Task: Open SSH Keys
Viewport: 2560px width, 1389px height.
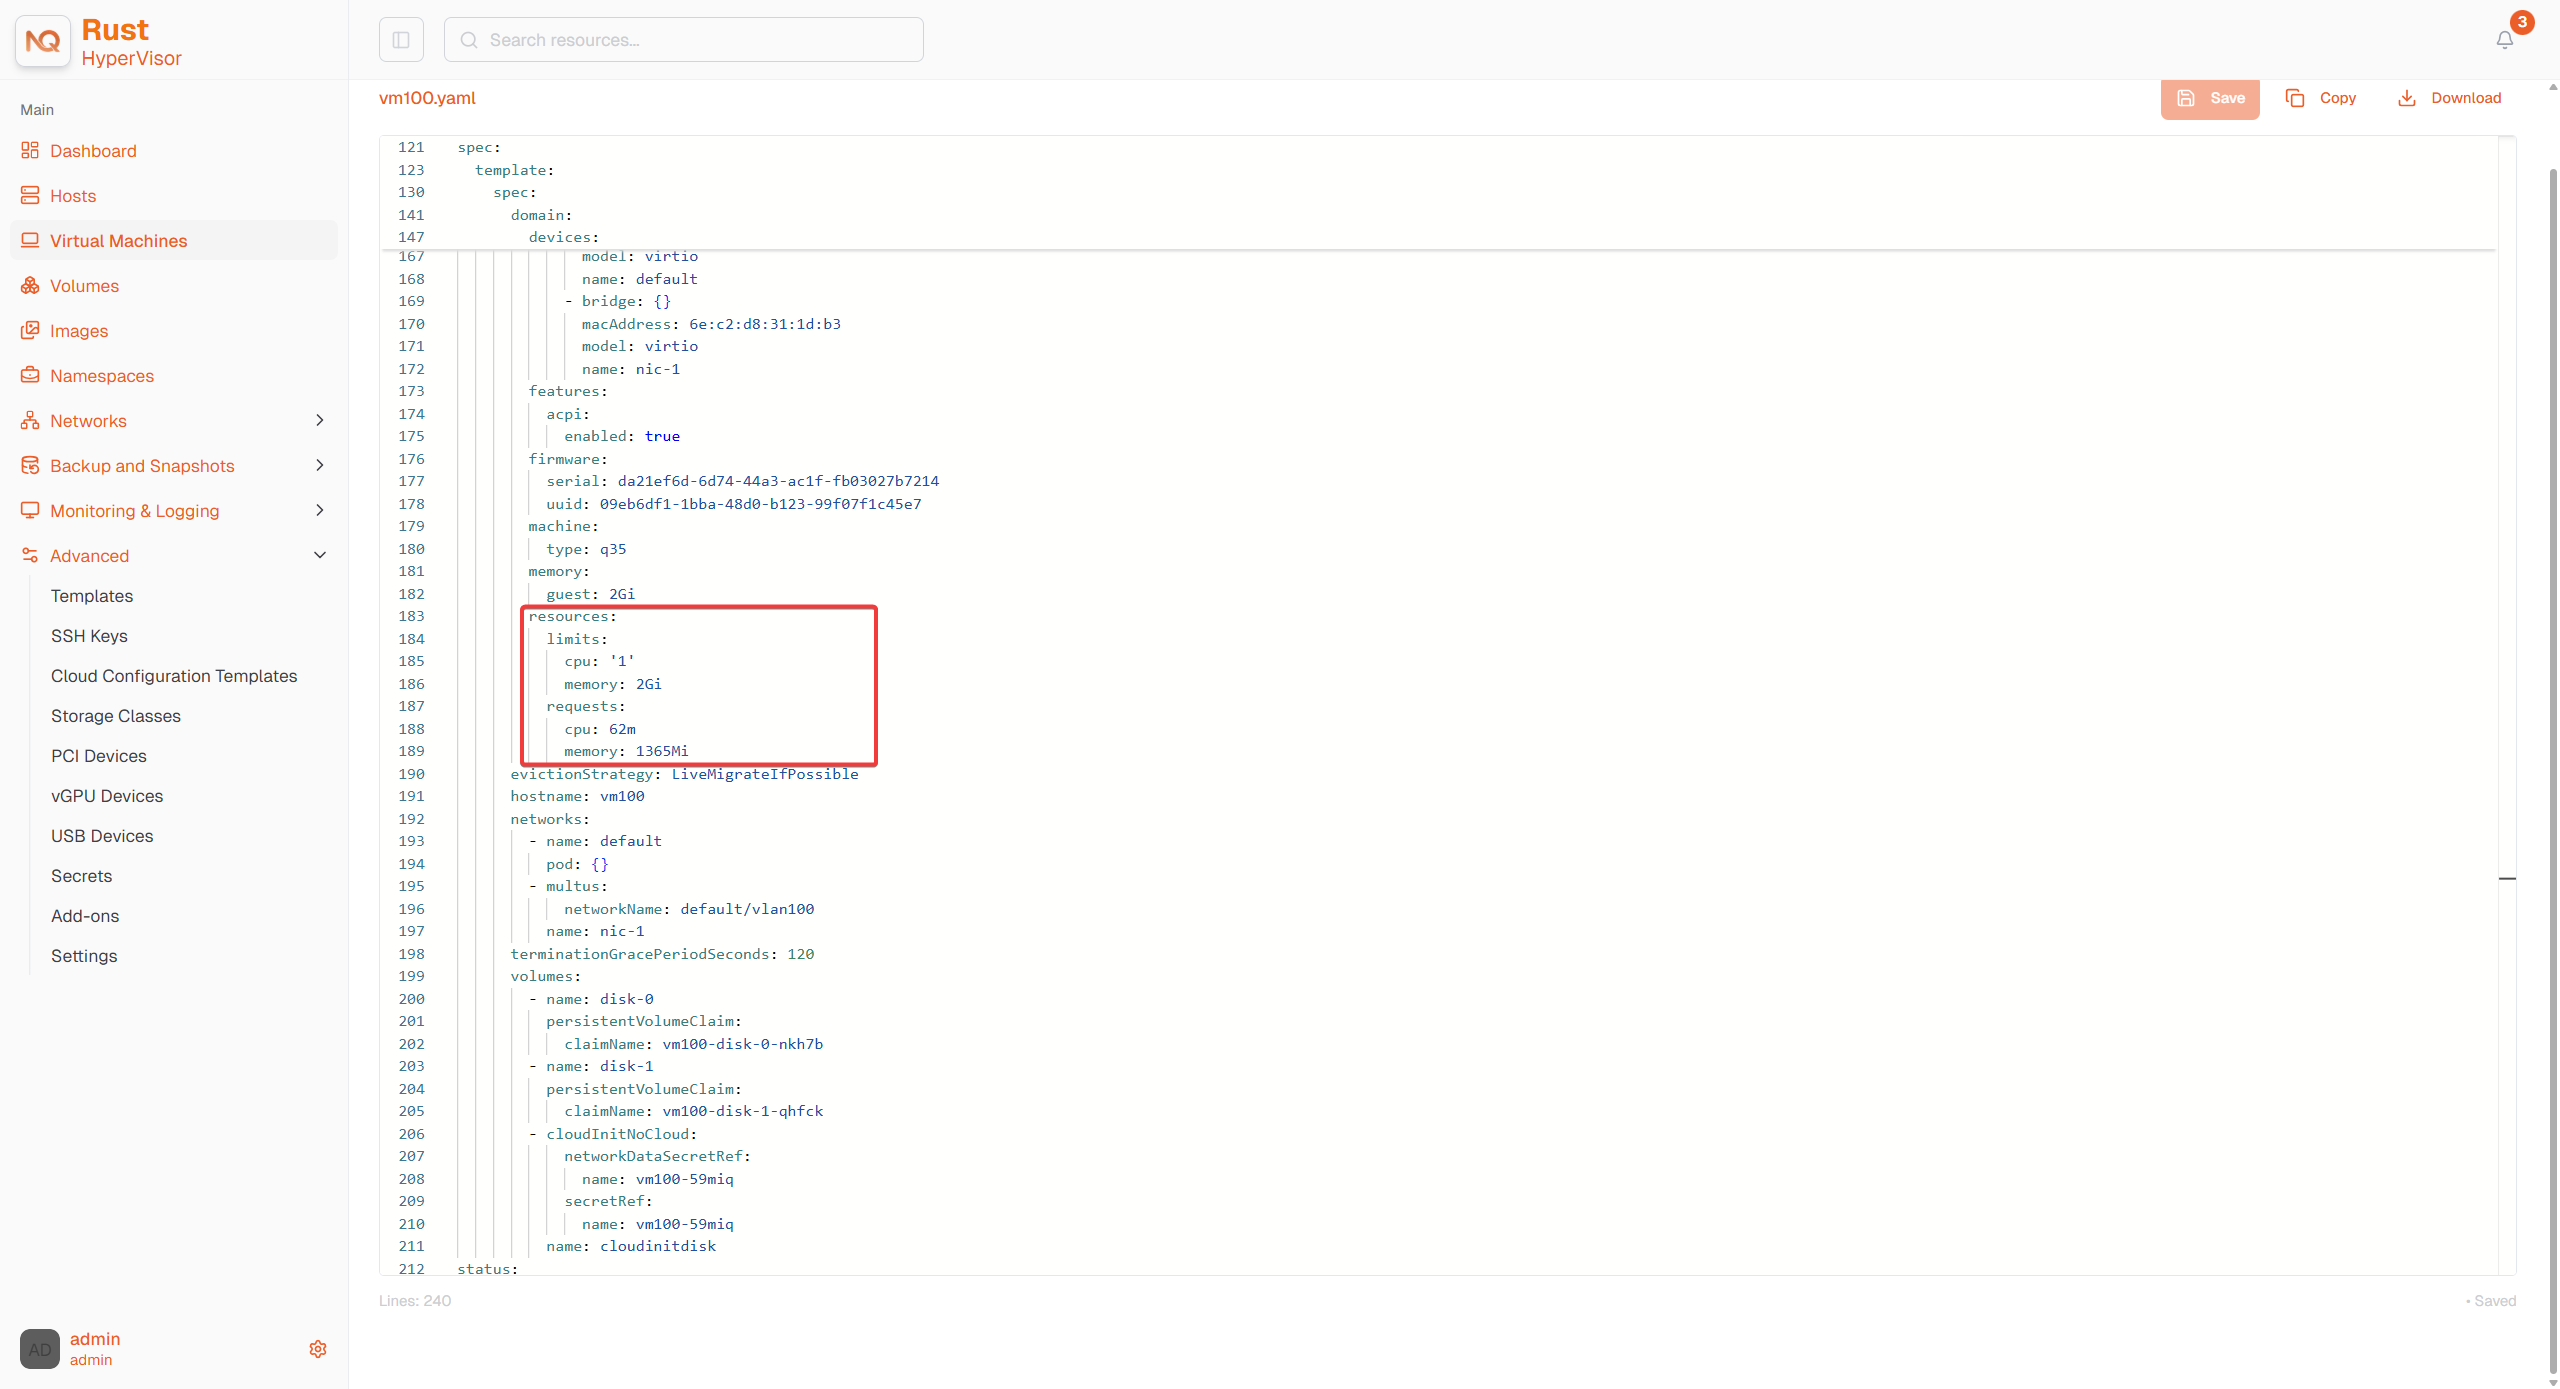Action: [89, 636]
